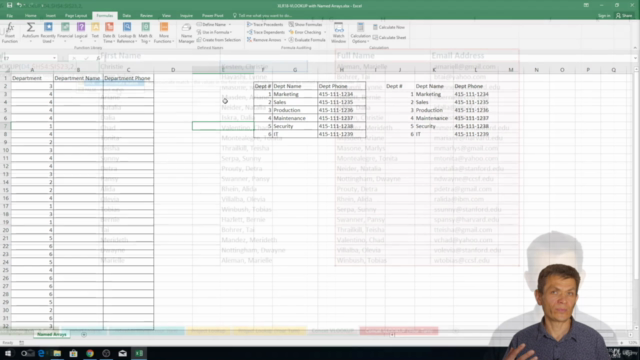Open the More Functions list
This screenshot has width=640, height=360.
[164, 33]
